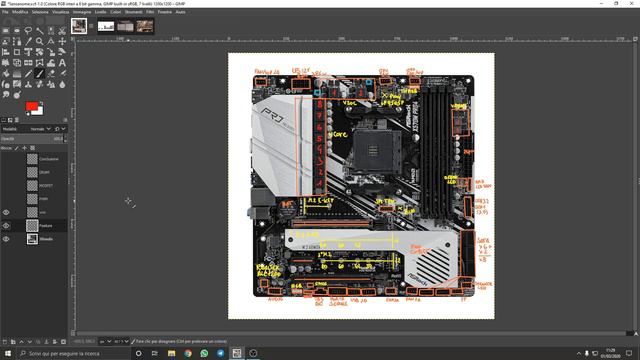
Task: Hide the bottom motherboard image layer
Action: (6, 239)
